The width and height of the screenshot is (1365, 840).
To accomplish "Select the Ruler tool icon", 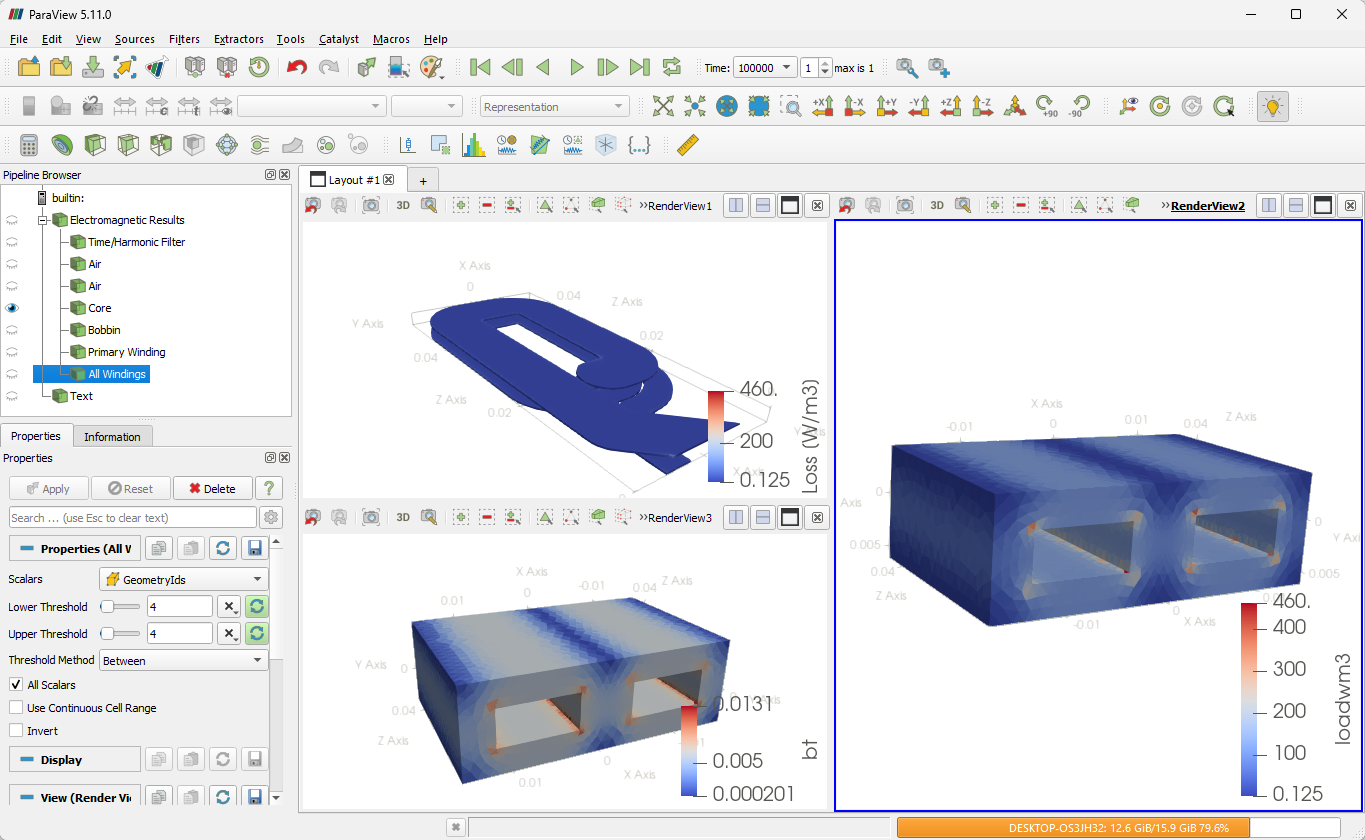I will click(x=687, y=145).
